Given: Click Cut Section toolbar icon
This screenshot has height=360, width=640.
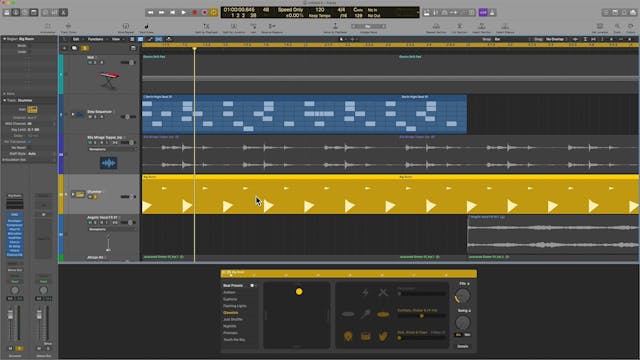Looking at the screenshot, I should 460,28.
